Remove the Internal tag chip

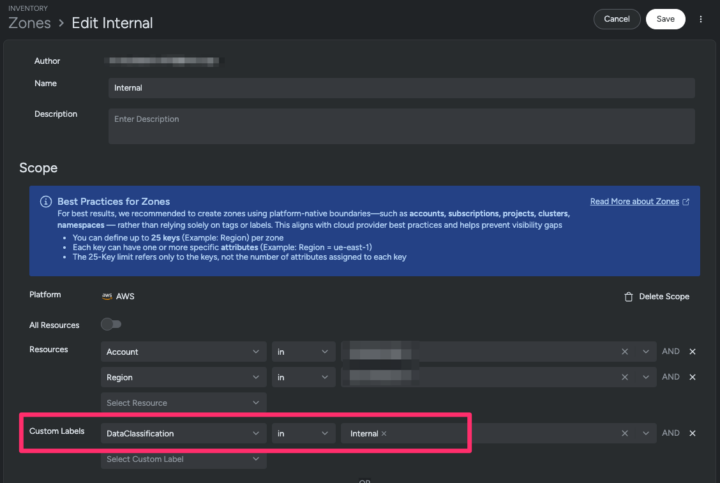[x=384, y=433]
